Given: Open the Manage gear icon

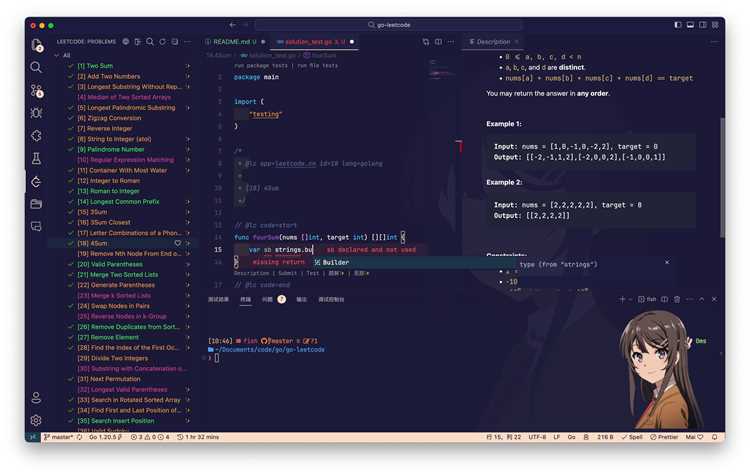Looking at the screenshot, I should (x=36, y=420).
